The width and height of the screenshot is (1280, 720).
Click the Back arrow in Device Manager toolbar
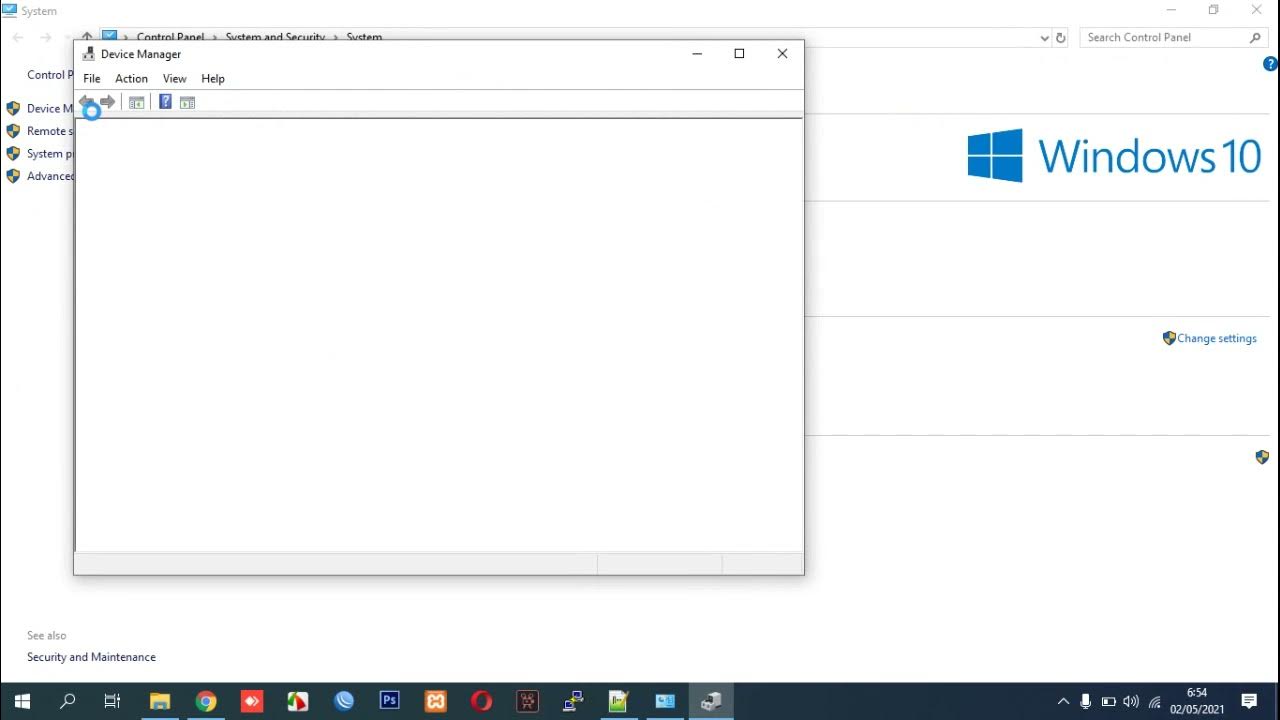[x=87, y=102]
